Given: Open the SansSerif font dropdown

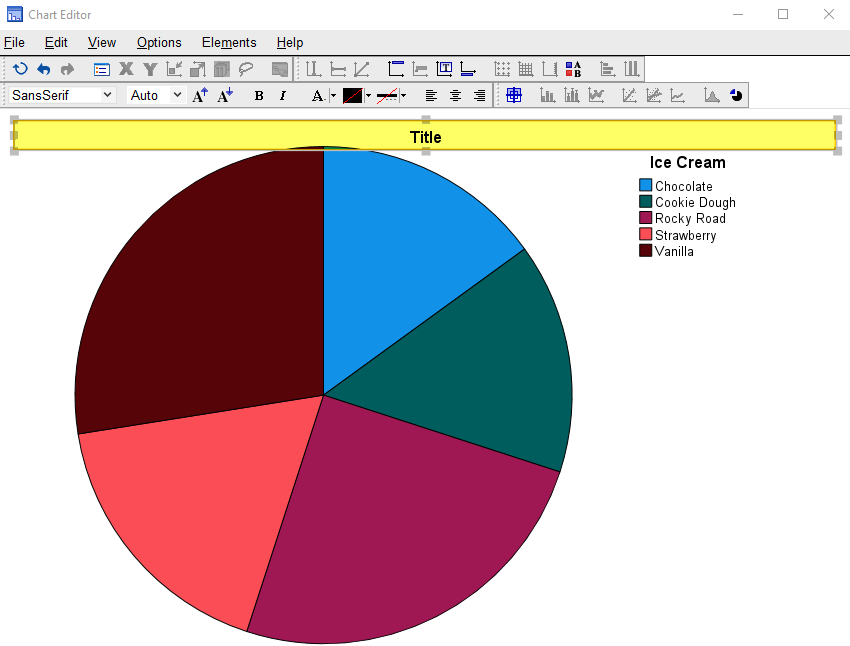Looking at the screenshot, I should tap(62, 95).
